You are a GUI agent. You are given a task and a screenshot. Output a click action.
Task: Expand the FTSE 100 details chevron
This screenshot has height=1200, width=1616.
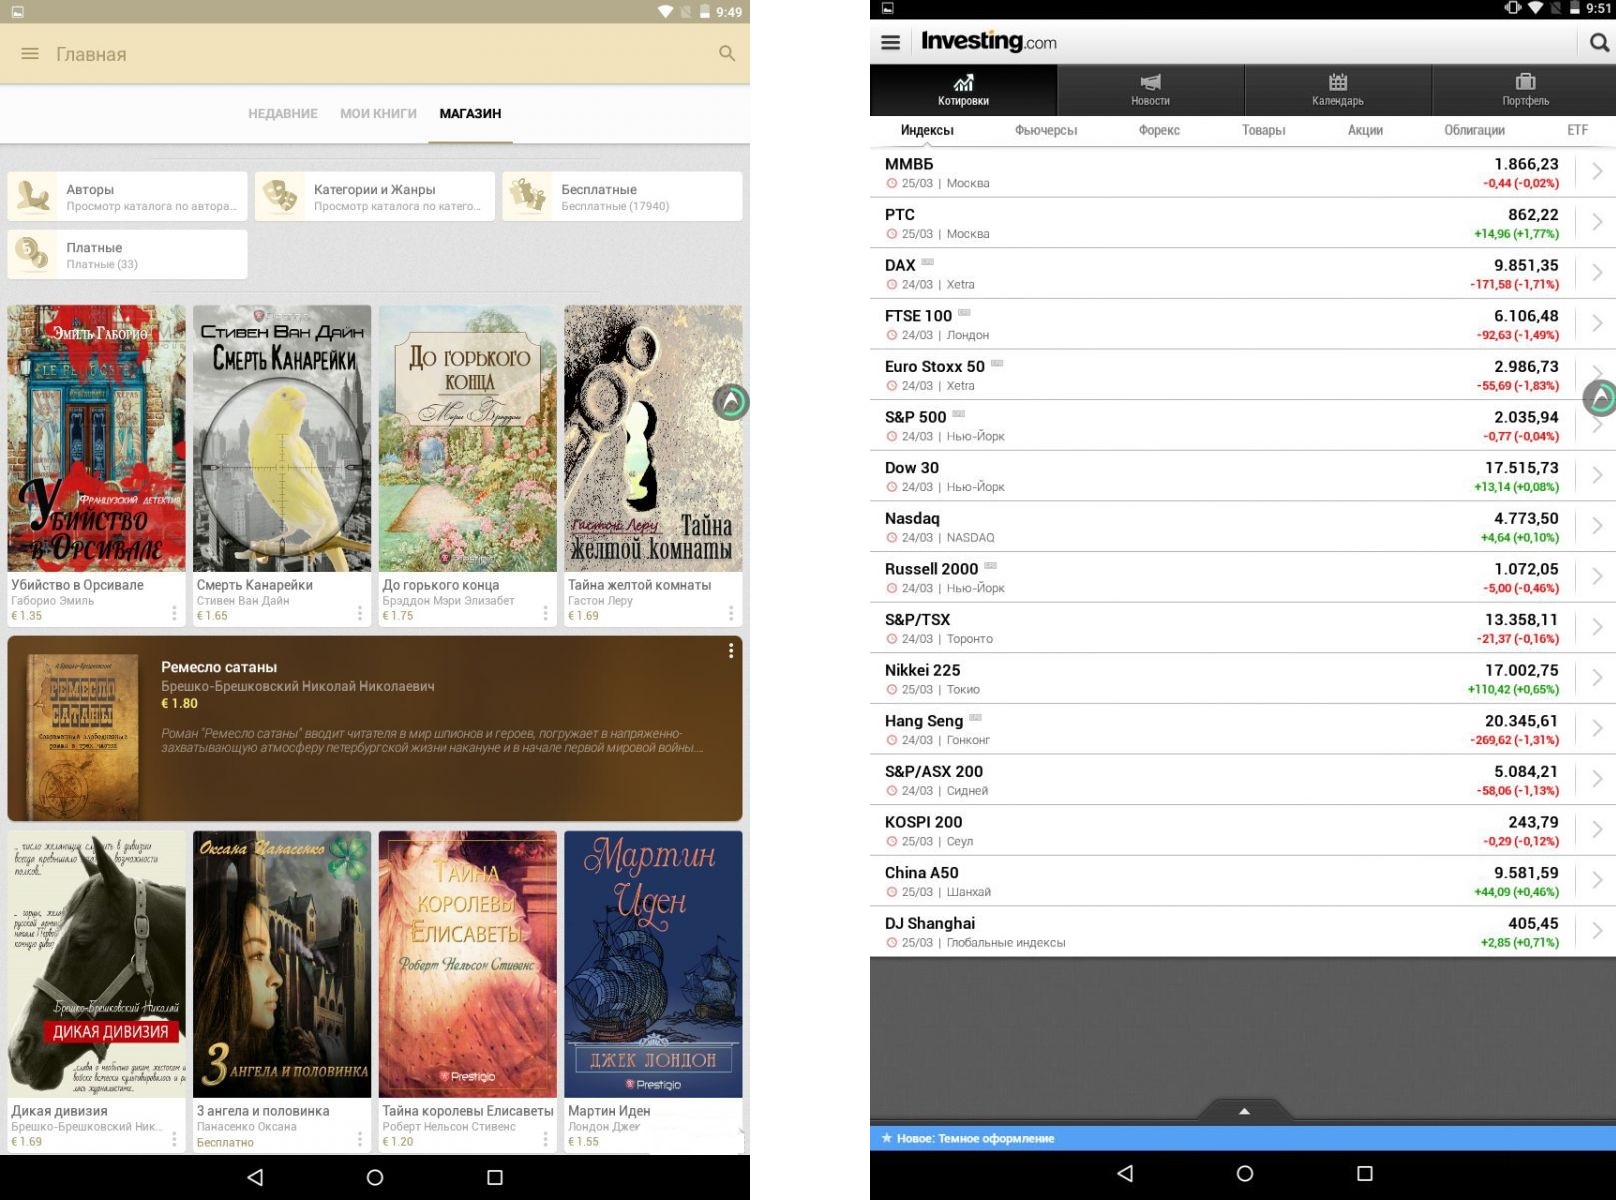point(1597,324)
